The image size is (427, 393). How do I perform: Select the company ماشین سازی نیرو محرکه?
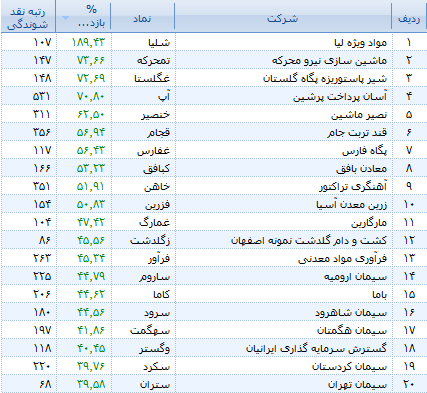(329, 61)
